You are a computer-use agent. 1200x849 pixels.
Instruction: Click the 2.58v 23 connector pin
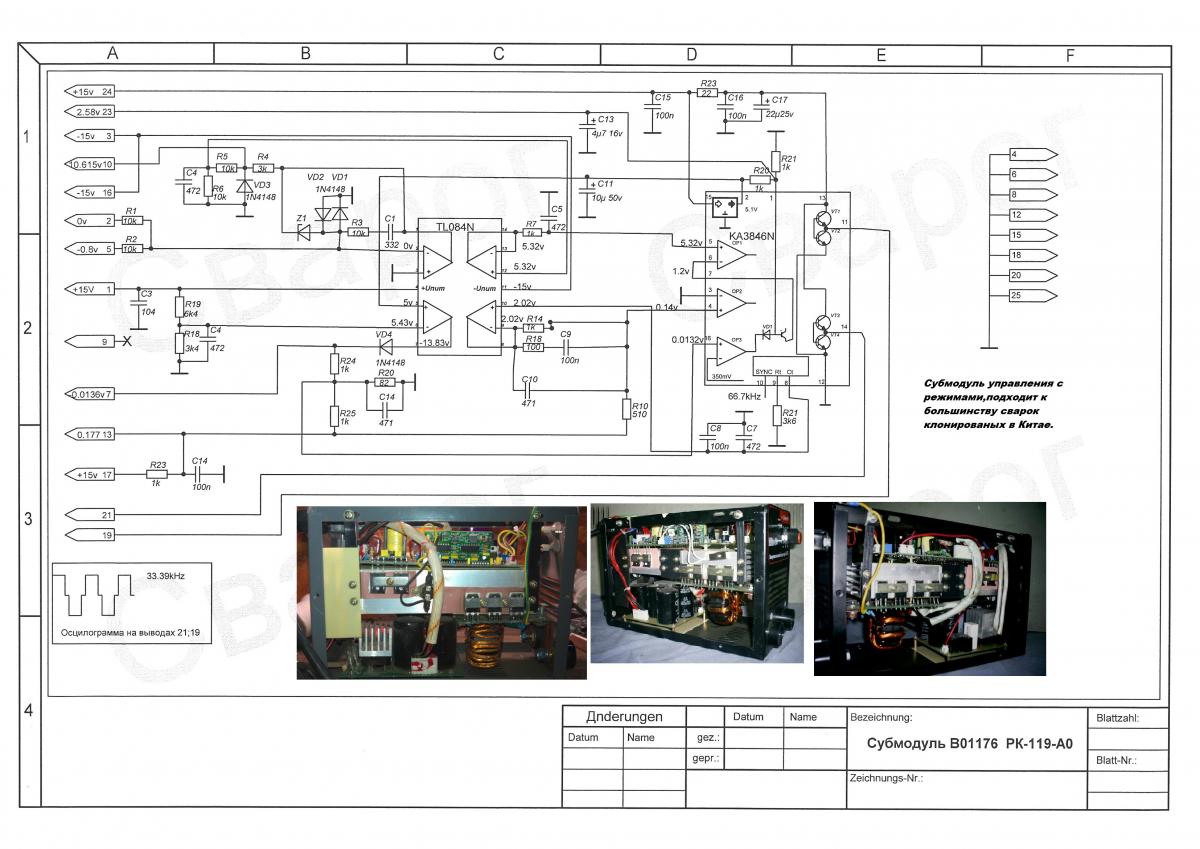(x=92, y=112)
